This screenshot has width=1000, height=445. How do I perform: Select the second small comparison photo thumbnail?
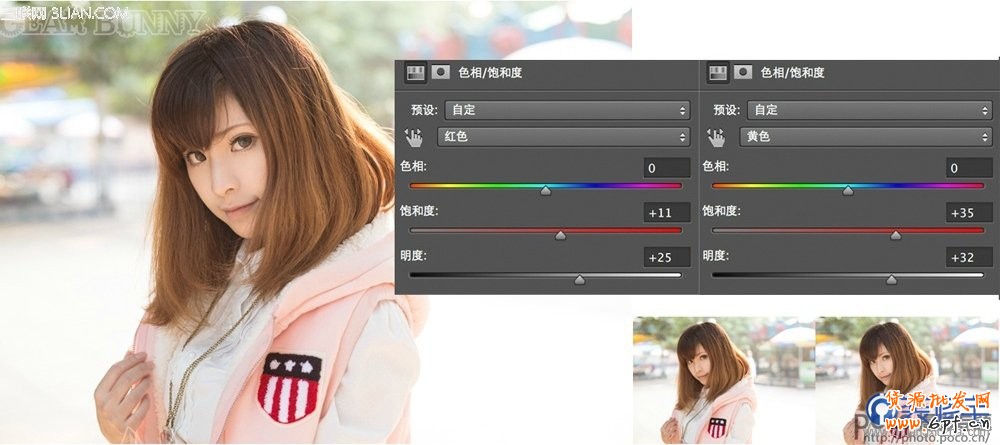point(905,380)
